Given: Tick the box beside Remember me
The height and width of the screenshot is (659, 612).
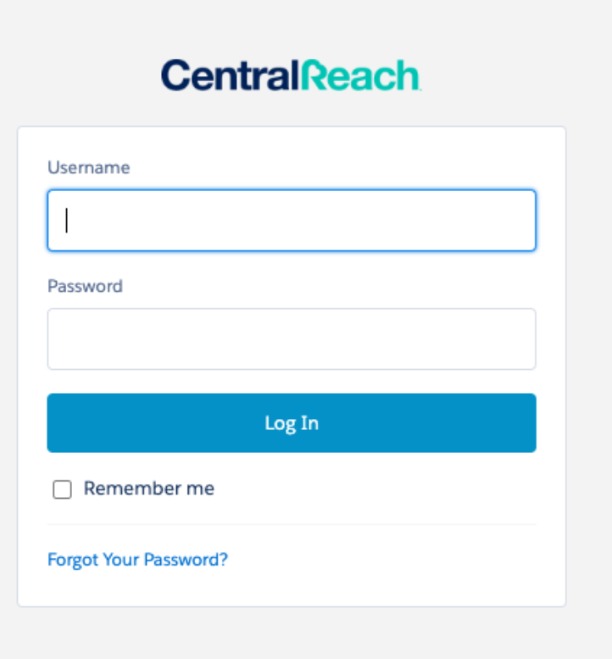Looking at the screenshot, I should click(62, 489).
